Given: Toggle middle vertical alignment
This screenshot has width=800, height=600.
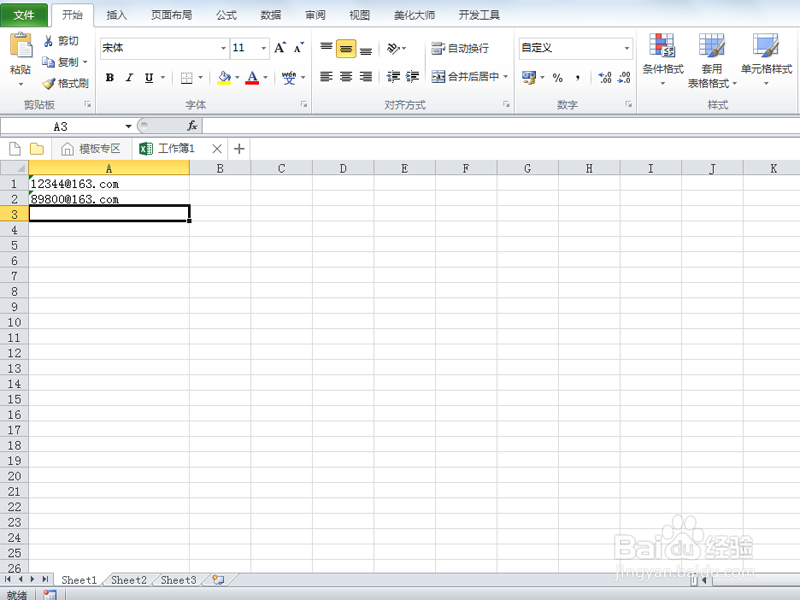Looking at the screenshot, I should click(346, 48).
